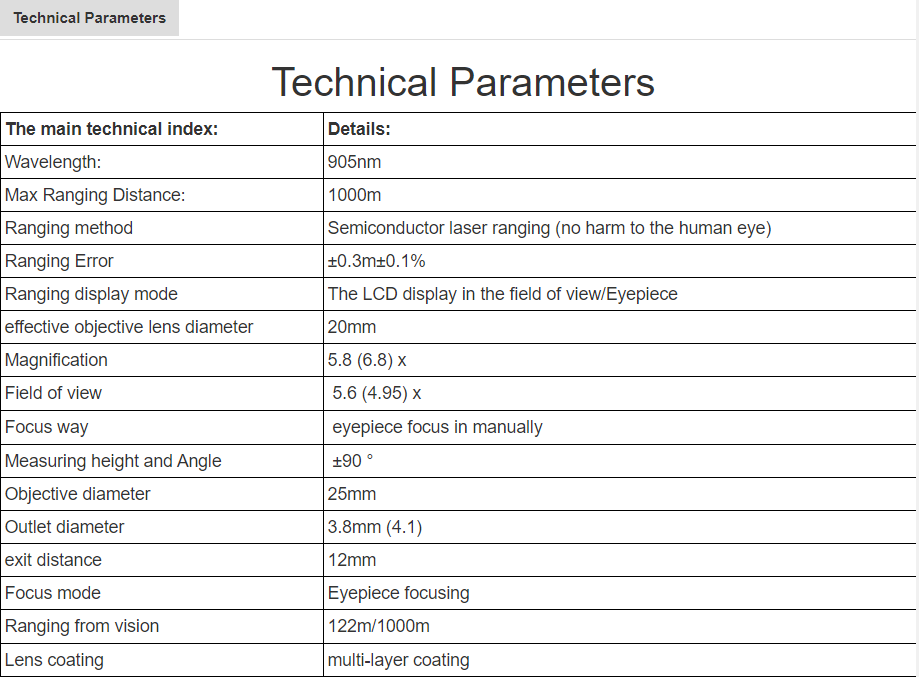Select the 'Details:' header cell
Viewport: 919px width, 677px height.
click(620, 129)
